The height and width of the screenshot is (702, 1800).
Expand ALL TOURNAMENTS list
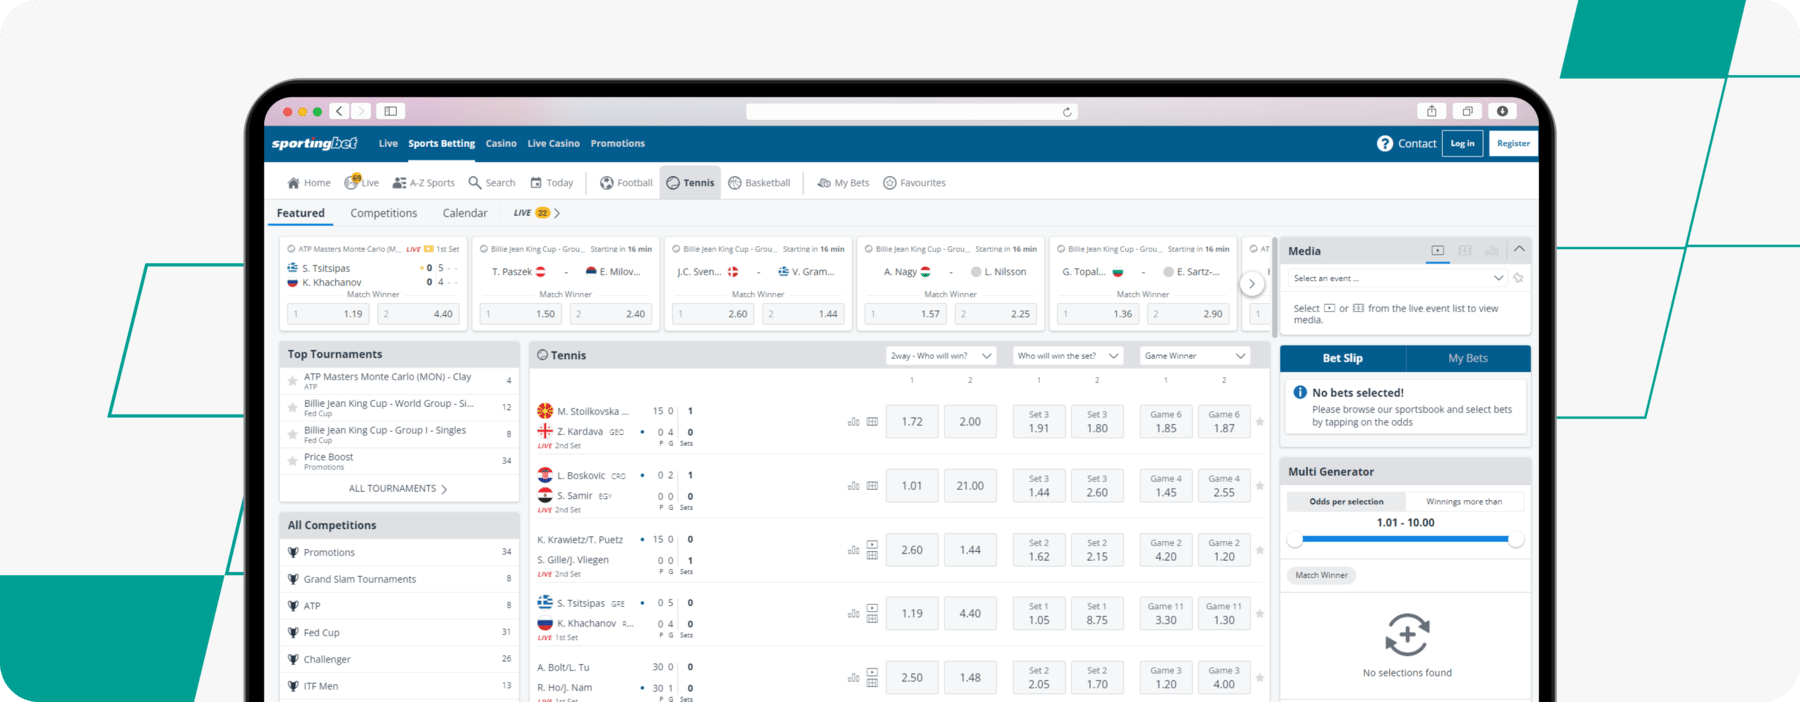tap(398, 489)
